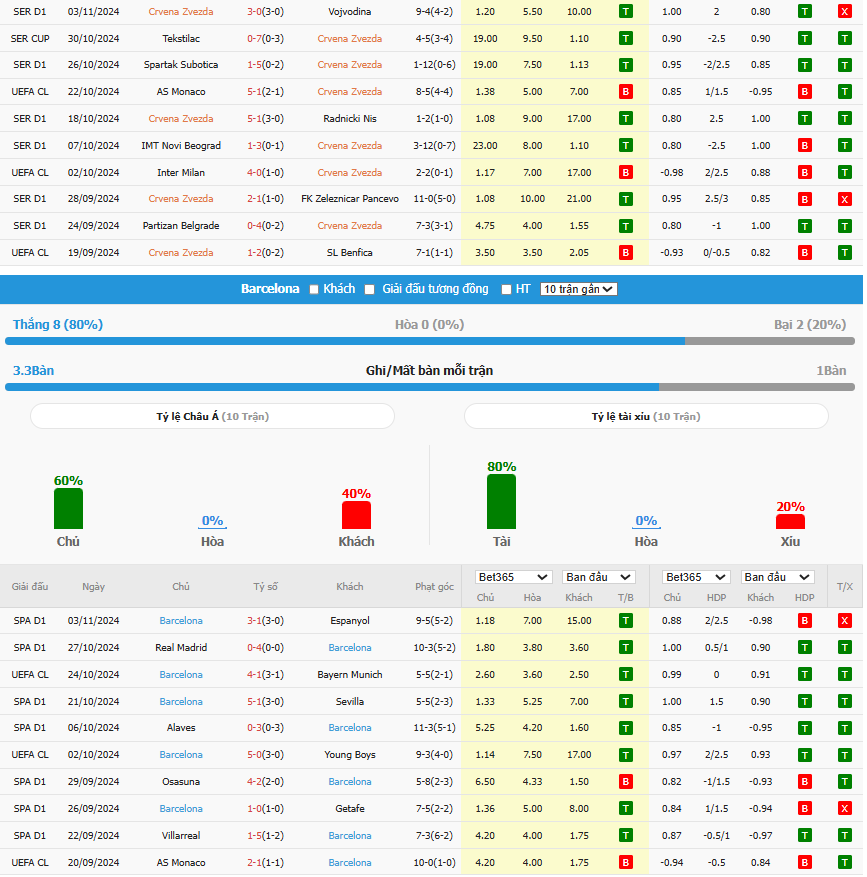This screenshot has height=877, width=867.
Task: Click the red B HDP icon in Espanyol row
Action: coord(804,621)
